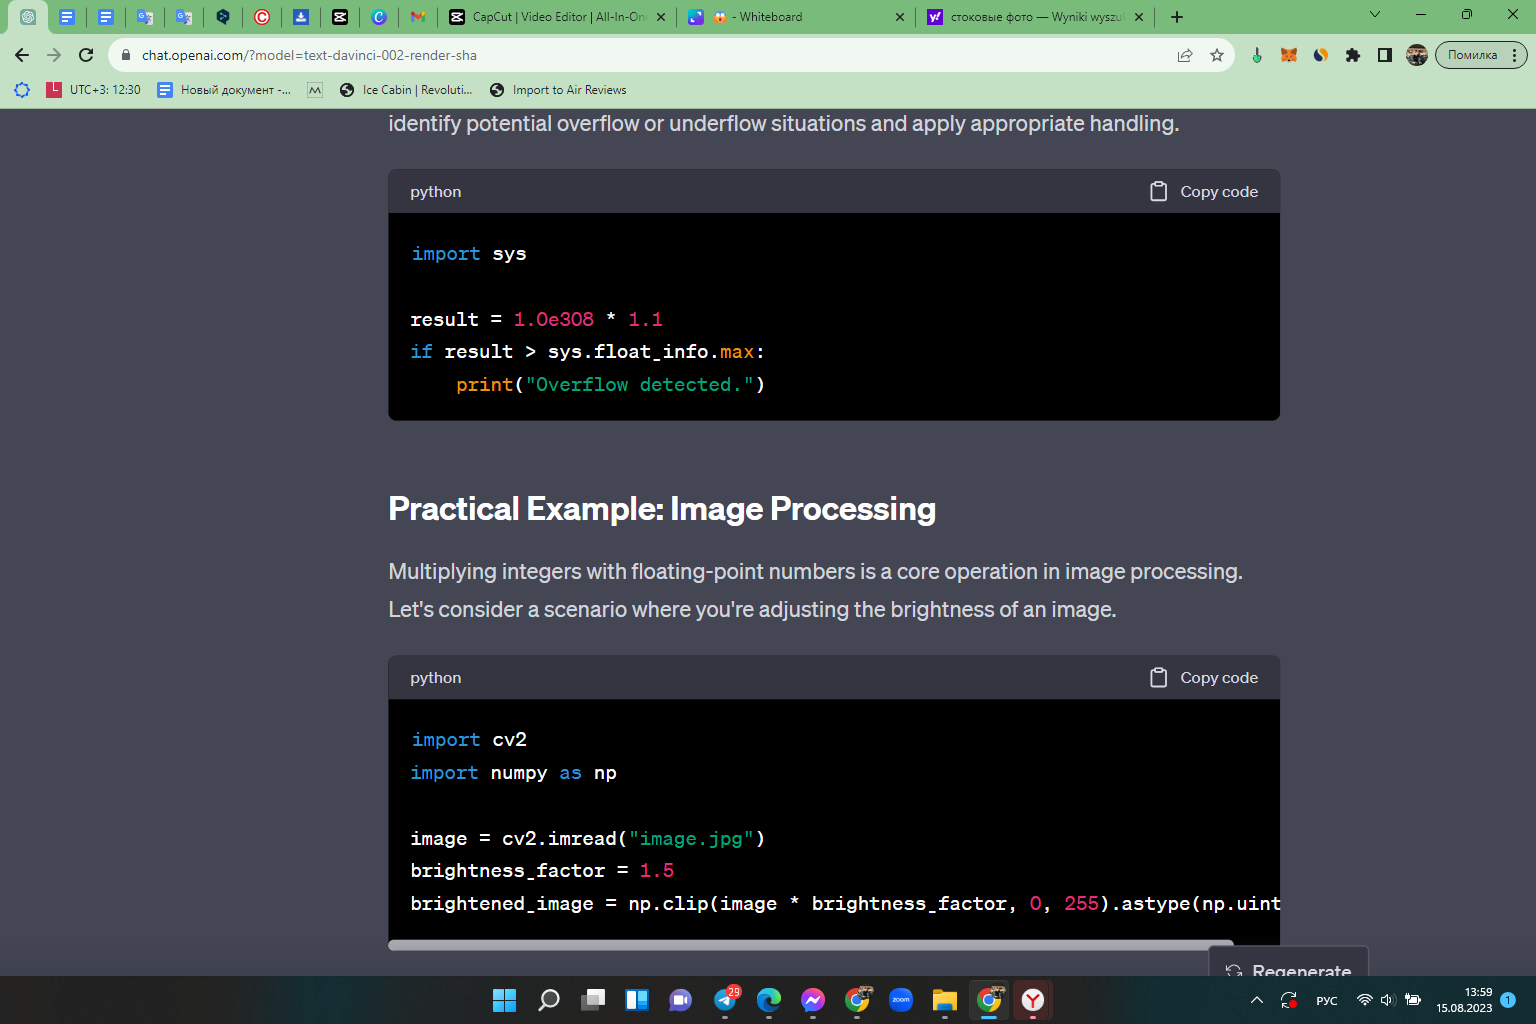Screen dimensions: 1536x1024
Task: Open Telegram from the taskbar
Action: click(726, 1000)
